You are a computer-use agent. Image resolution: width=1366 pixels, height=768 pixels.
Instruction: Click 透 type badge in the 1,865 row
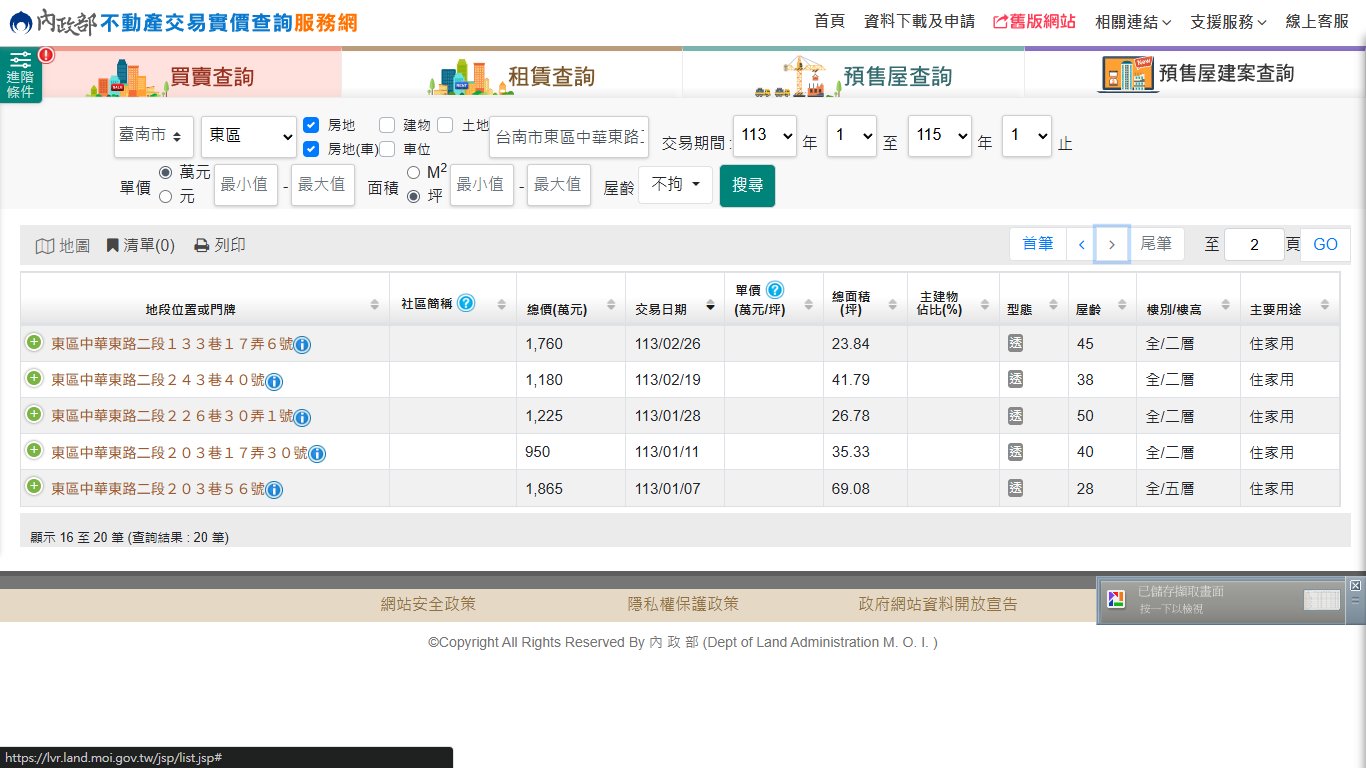[1015, 488]
